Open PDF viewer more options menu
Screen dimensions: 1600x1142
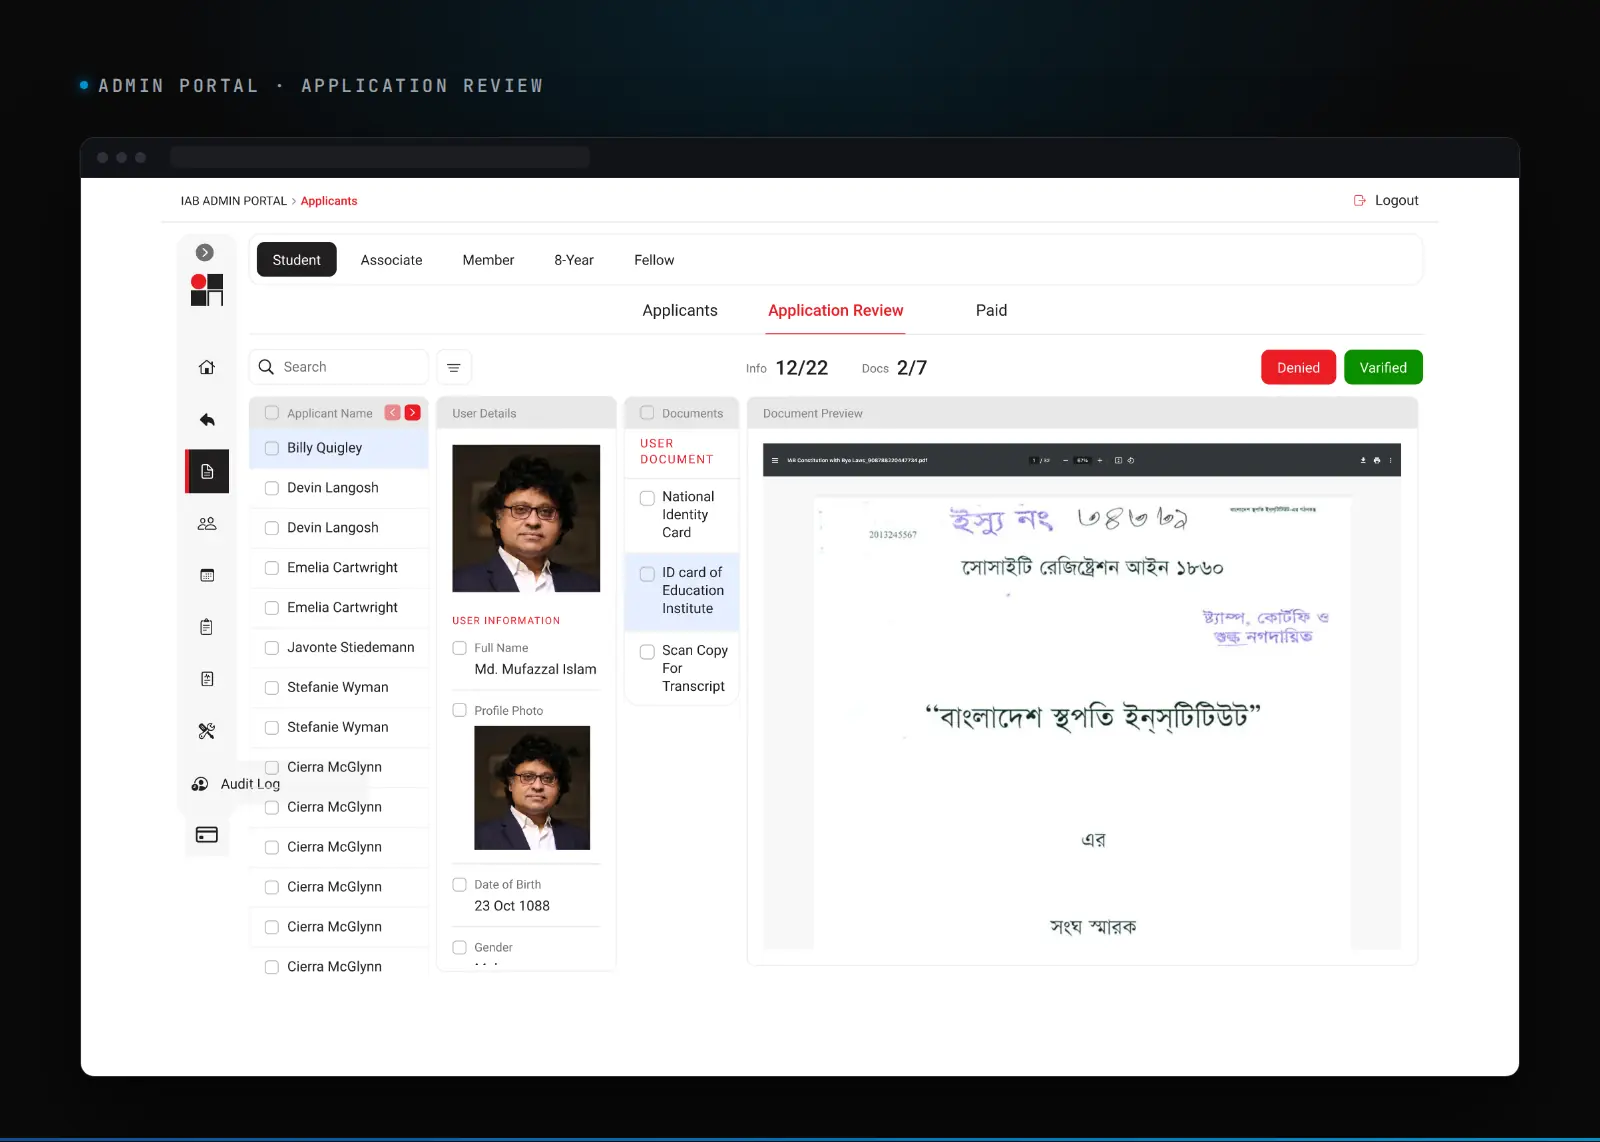click(x=1390, y=461)
